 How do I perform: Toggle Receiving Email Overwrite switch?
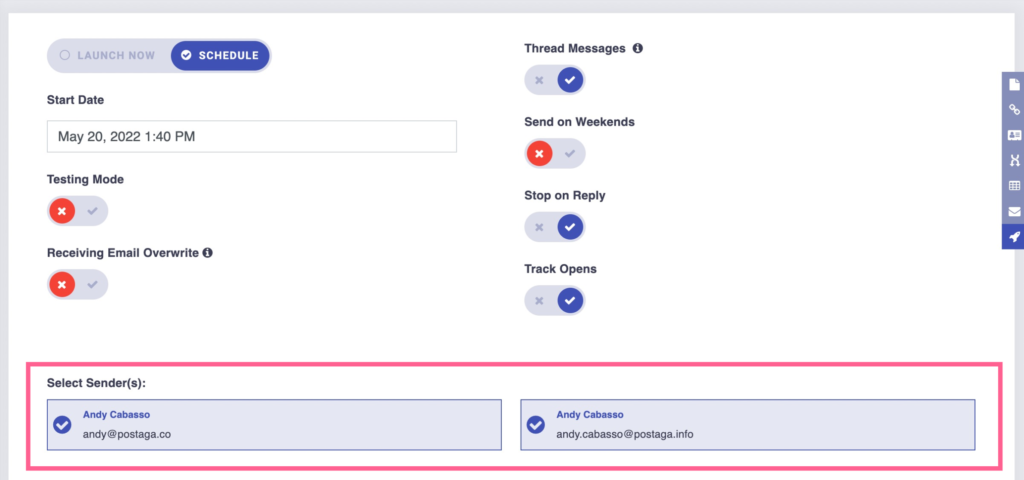(x=77, y=284)
